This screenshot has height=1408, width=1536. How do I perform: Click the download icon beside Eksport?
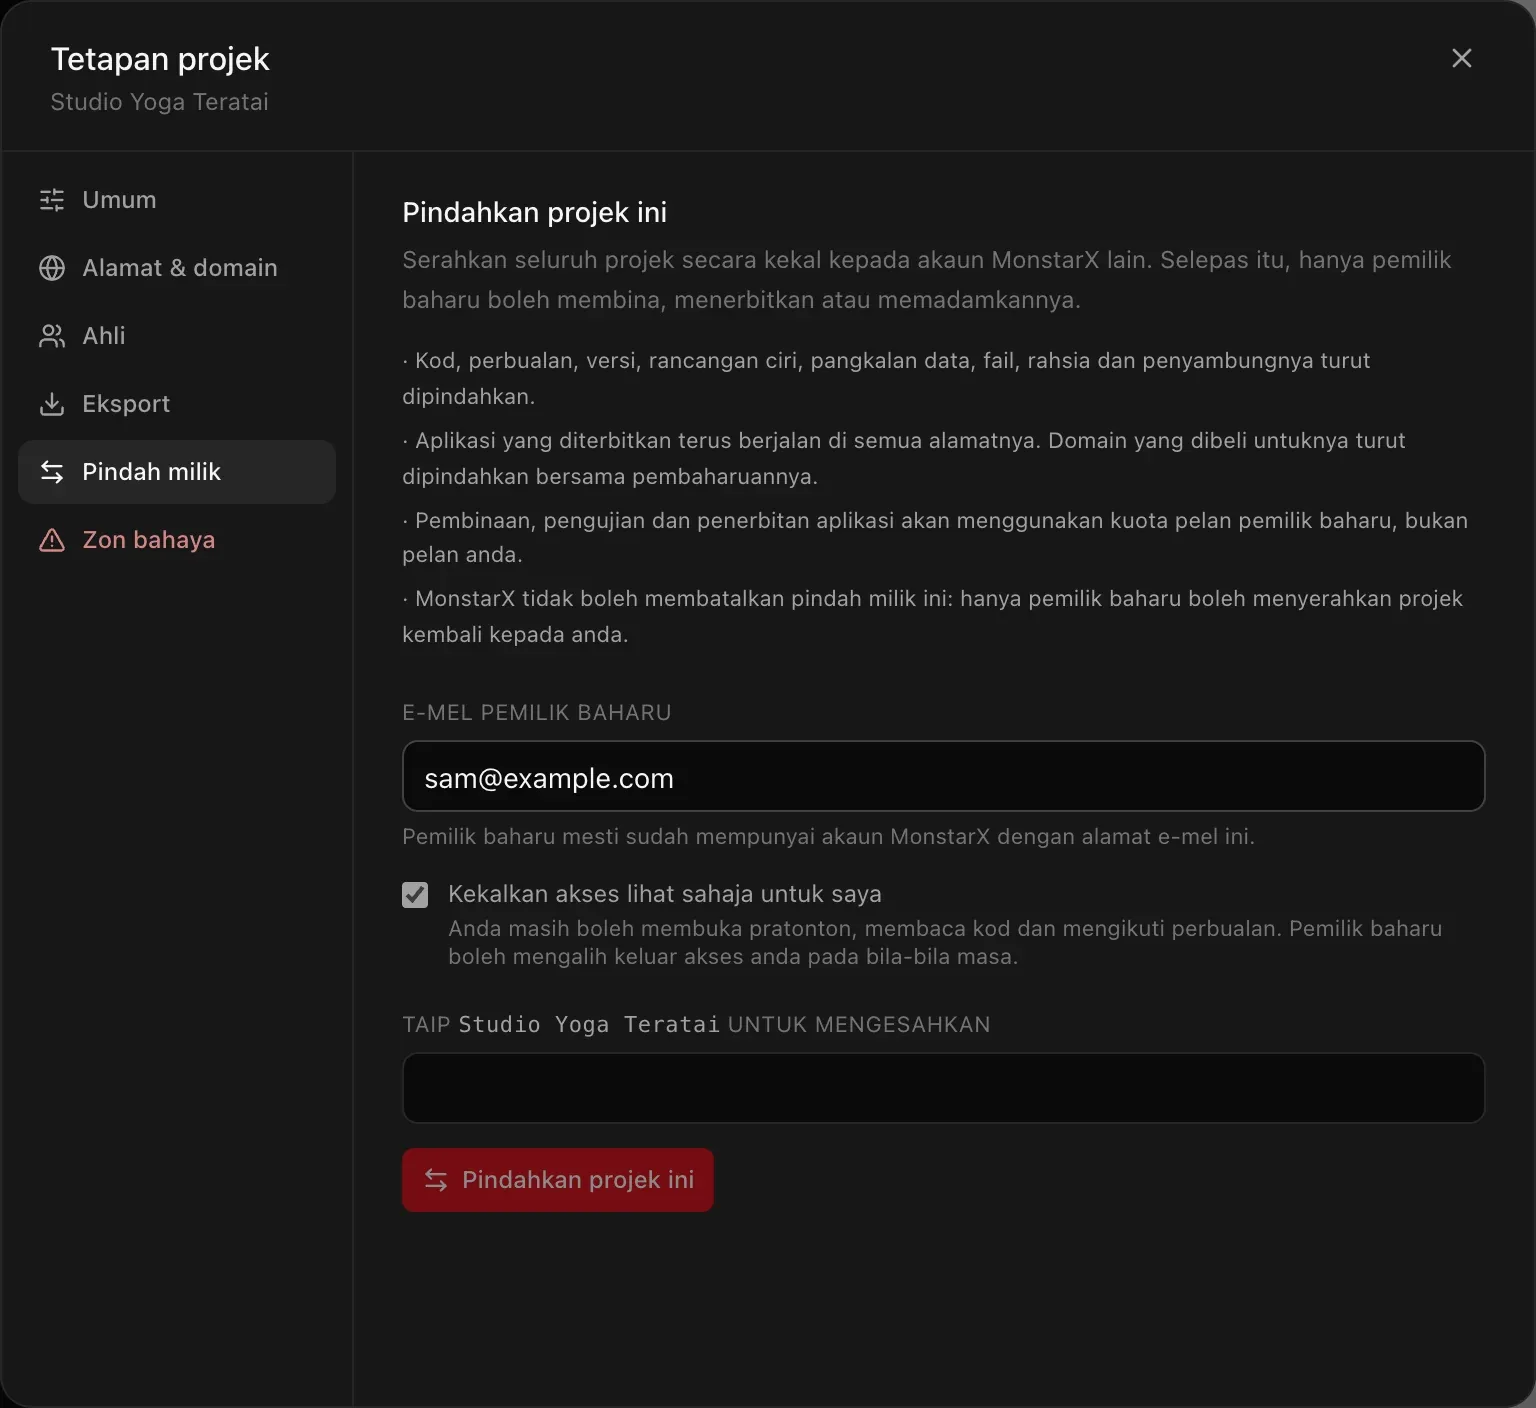coord(52,404)
